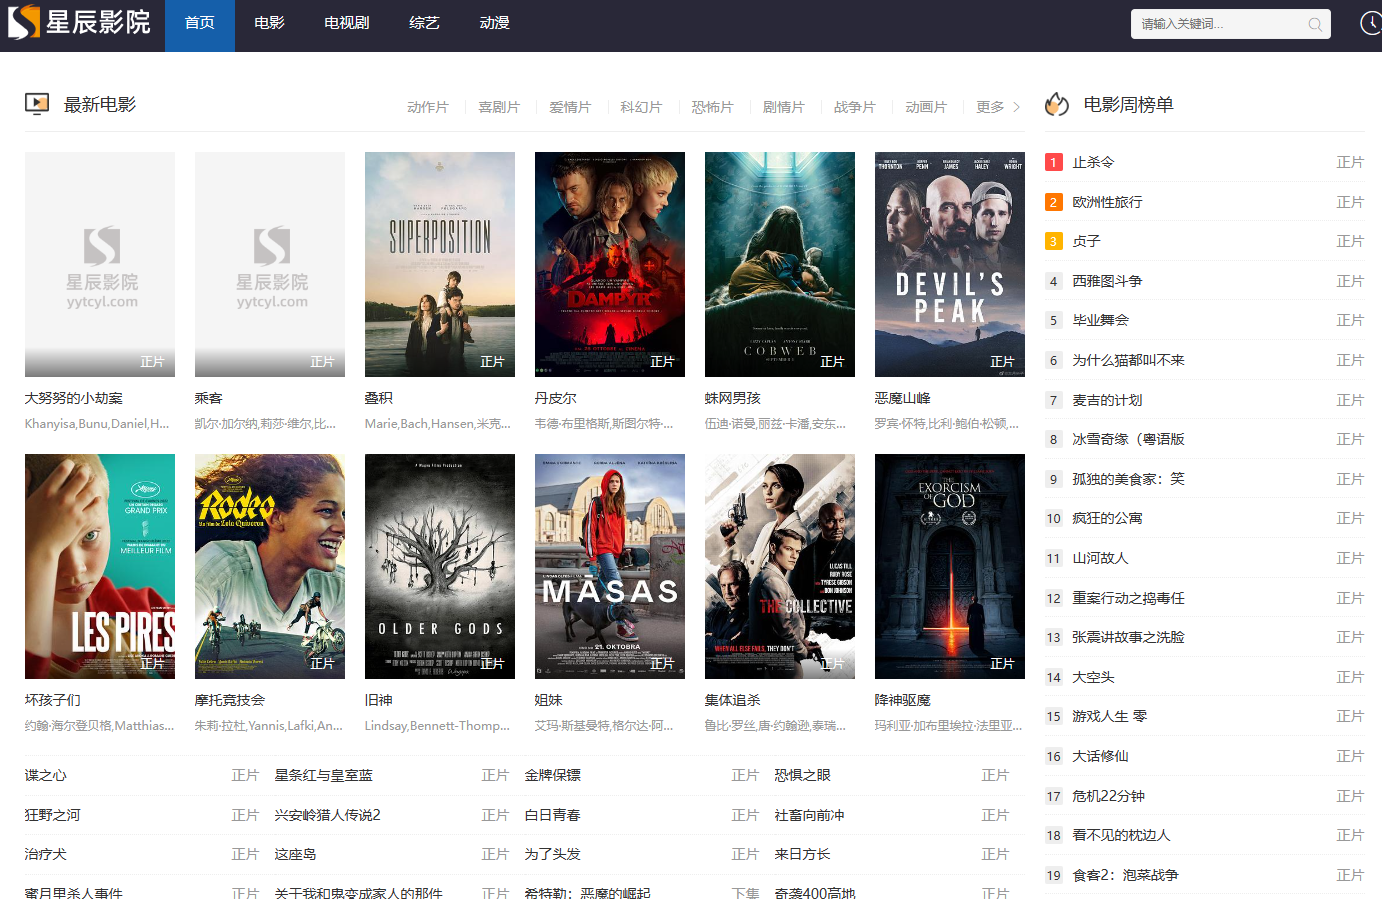Filter by 爱情片 genre

pyautogui.click(x=570, y=107)
